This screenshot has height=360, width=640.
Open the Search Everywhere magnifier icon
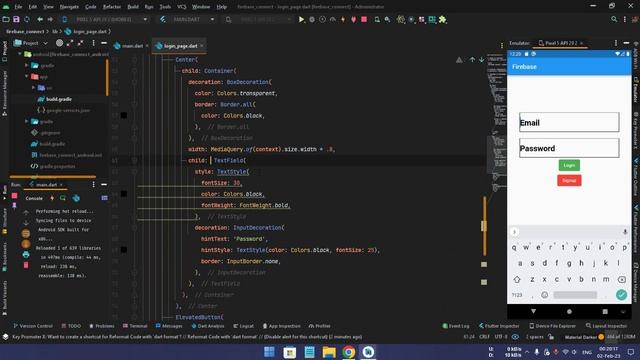(x=614, y=19)
